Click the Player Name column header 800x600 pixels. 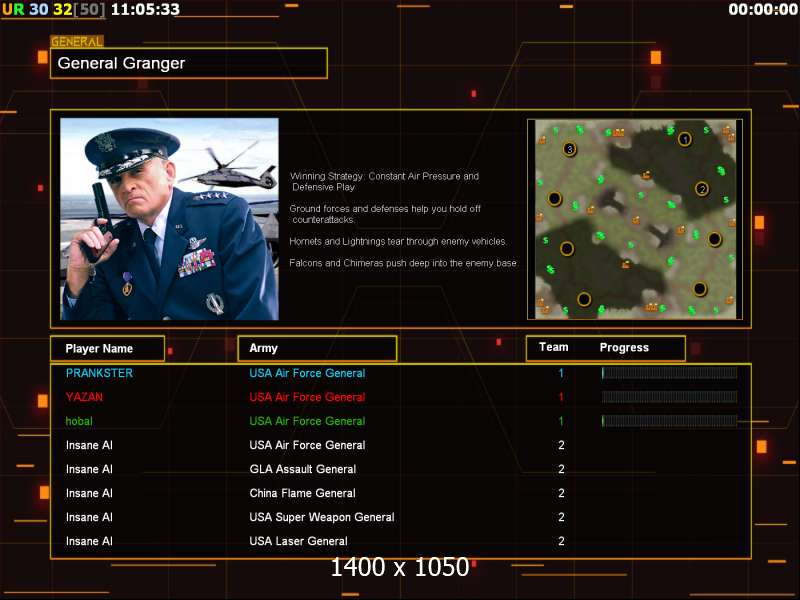107,348
